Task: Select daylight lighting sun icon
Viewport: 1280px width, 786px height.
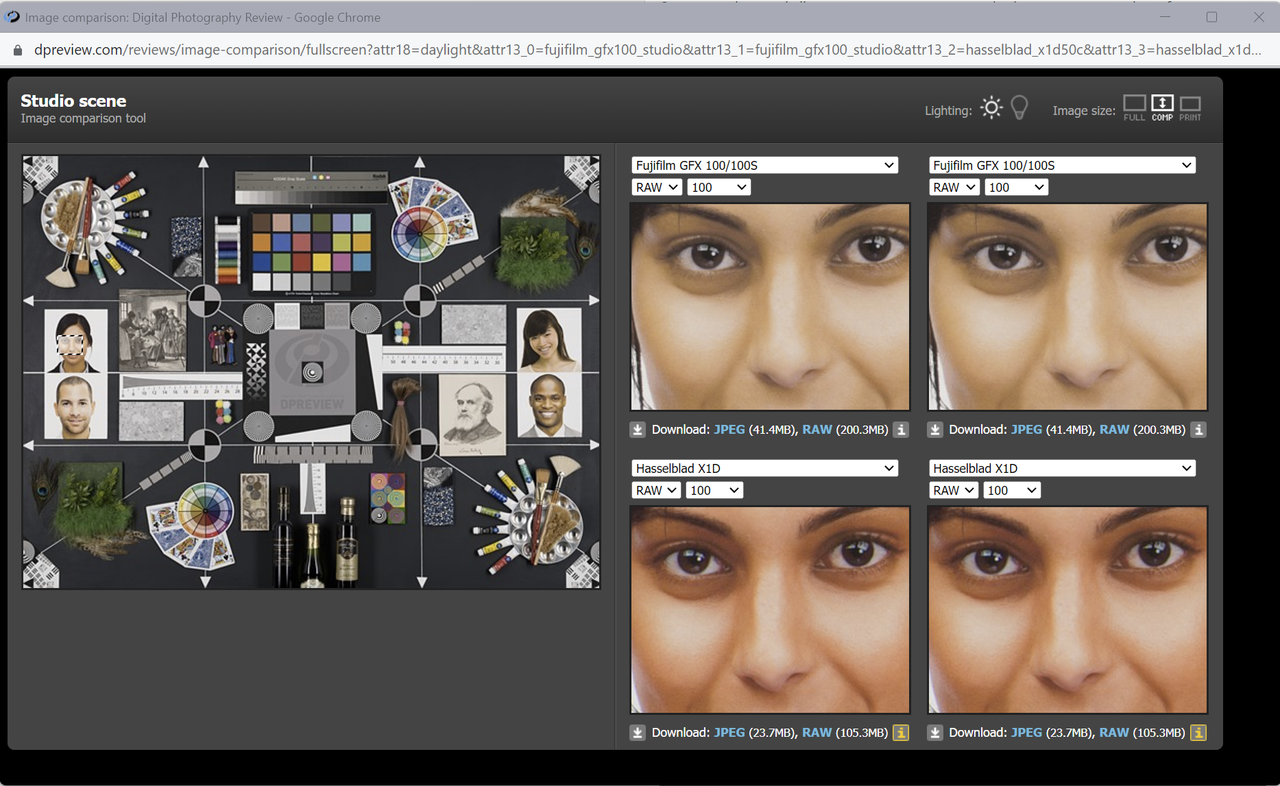Action: pyautogui.click(x=991, y=108)
